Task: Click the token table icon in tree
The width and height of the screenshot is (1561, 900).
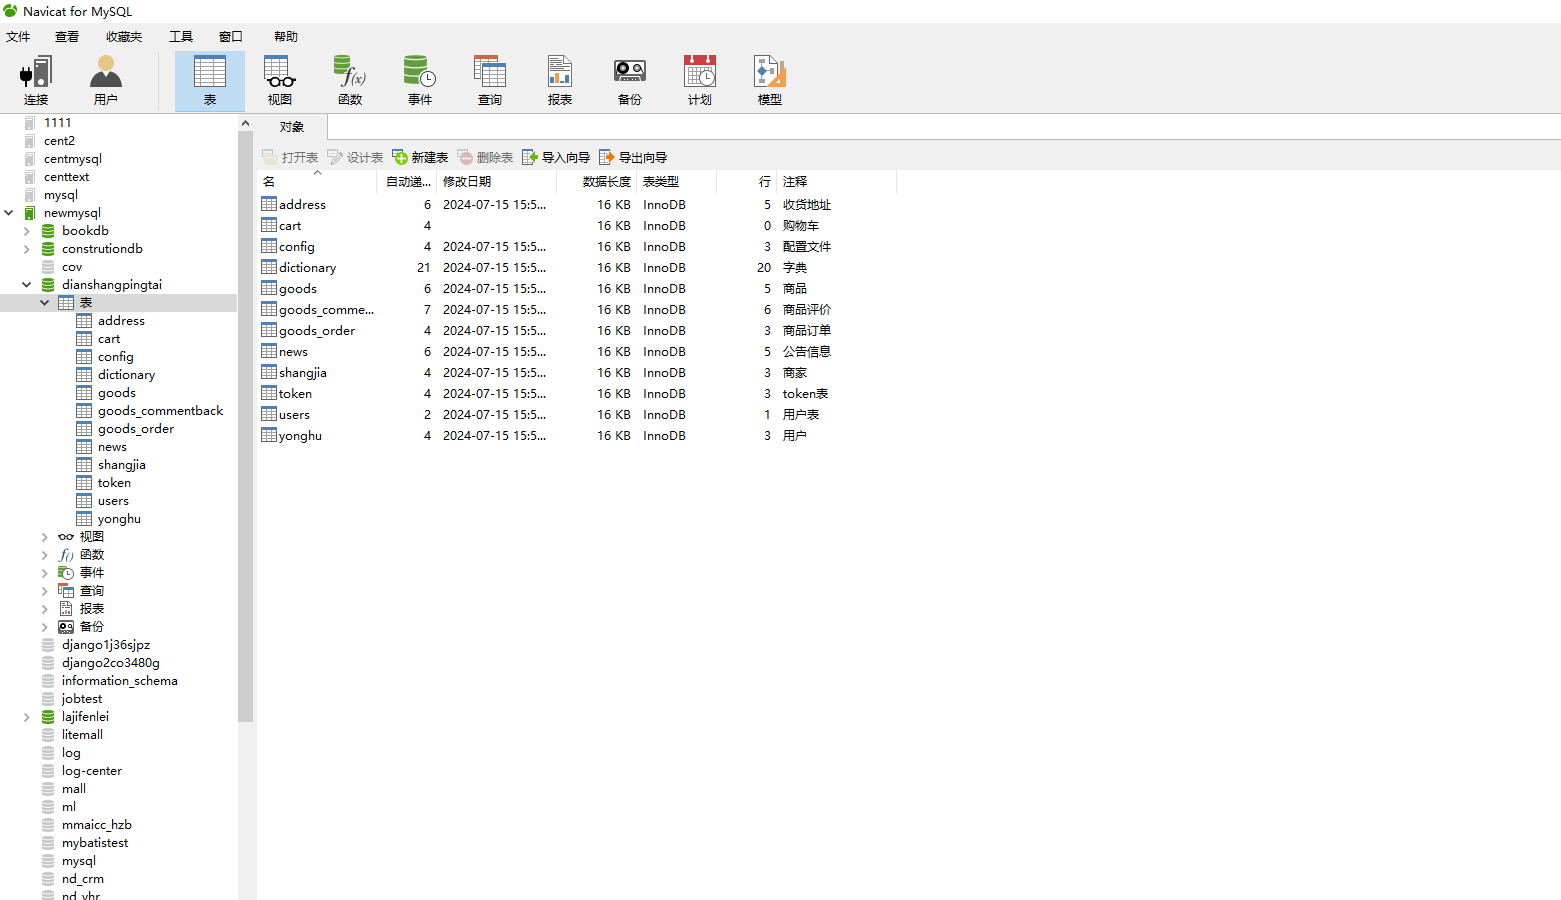Action: tap(84, 483)
